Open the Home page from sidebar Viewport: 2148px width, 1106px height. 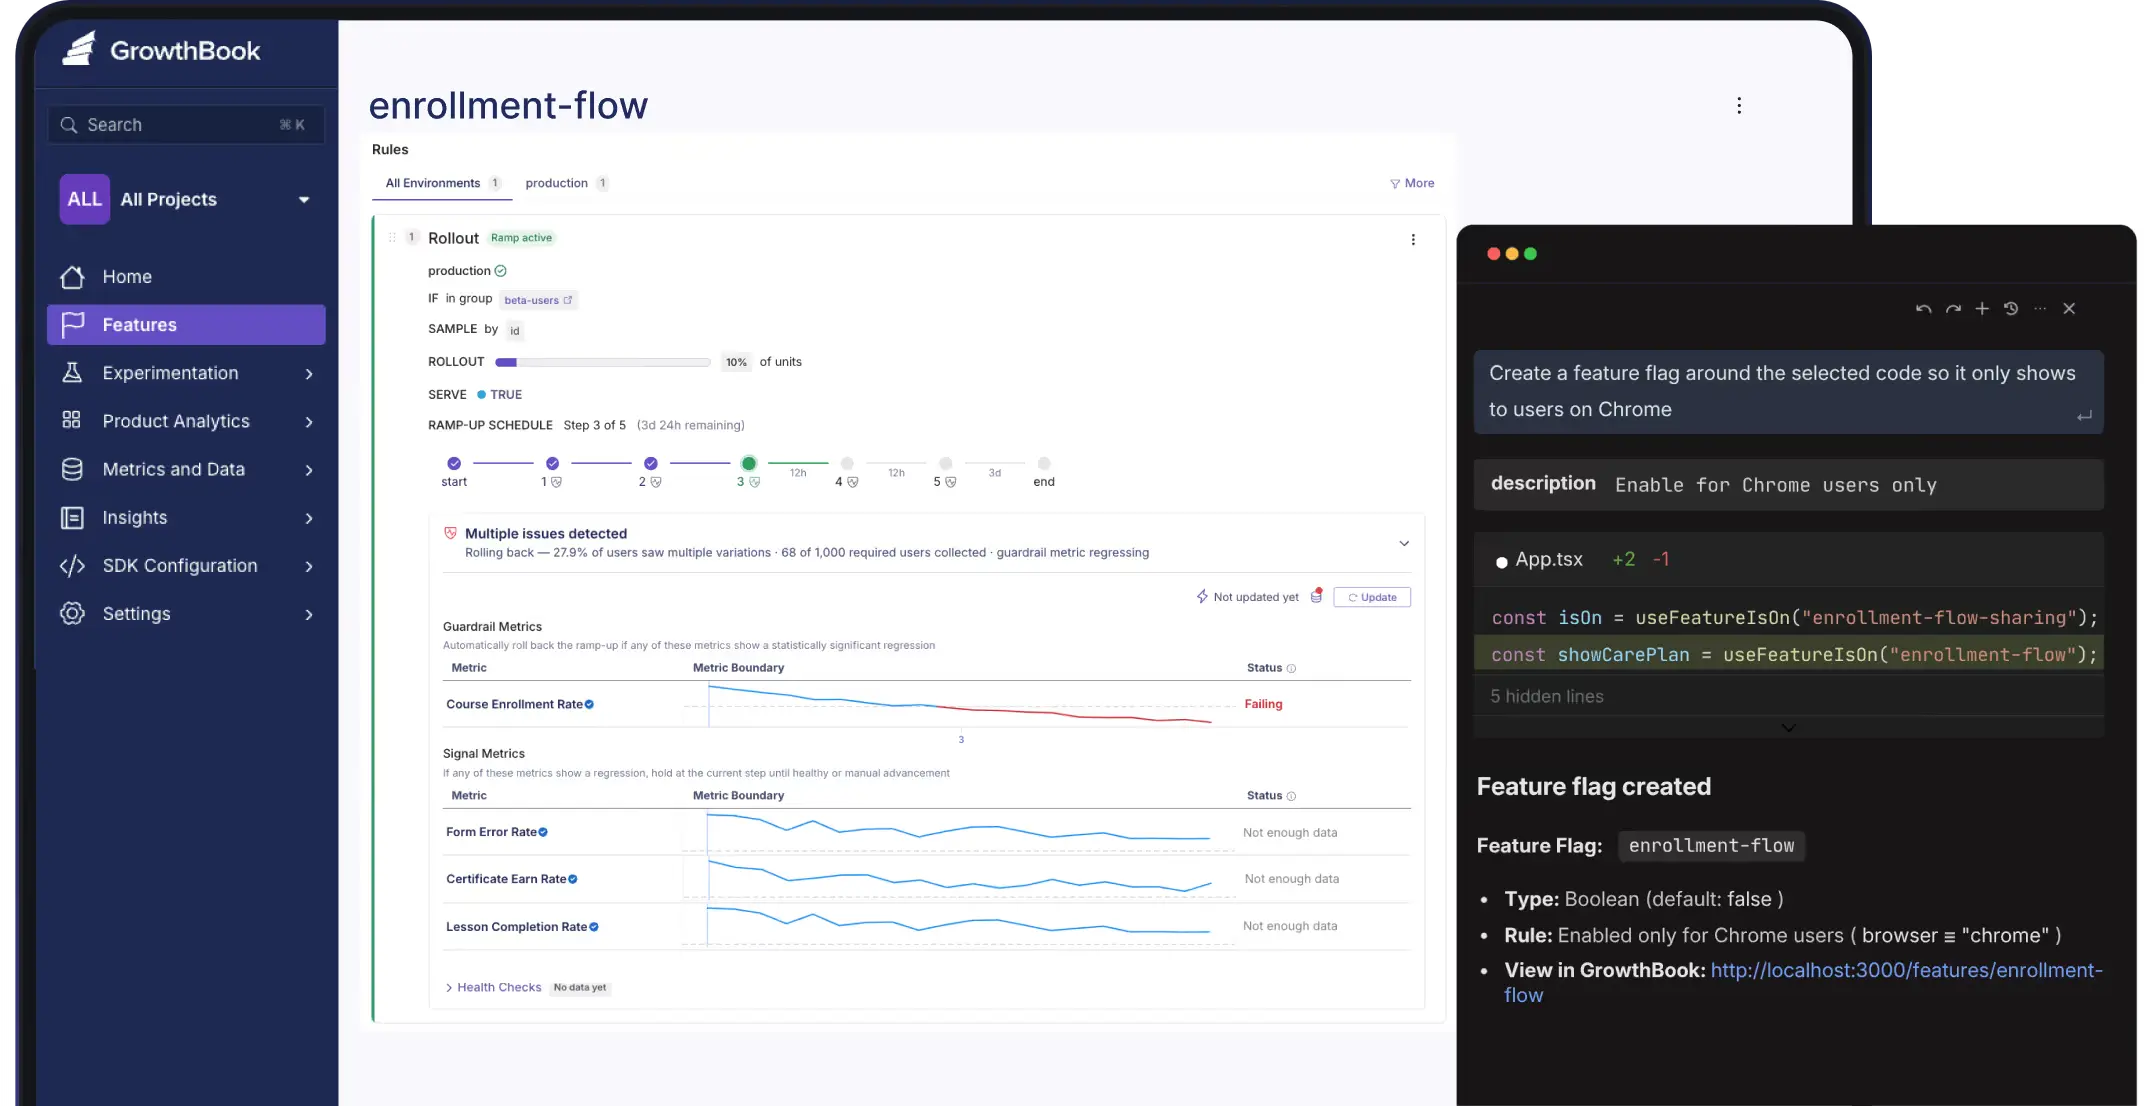coord(127,277)
